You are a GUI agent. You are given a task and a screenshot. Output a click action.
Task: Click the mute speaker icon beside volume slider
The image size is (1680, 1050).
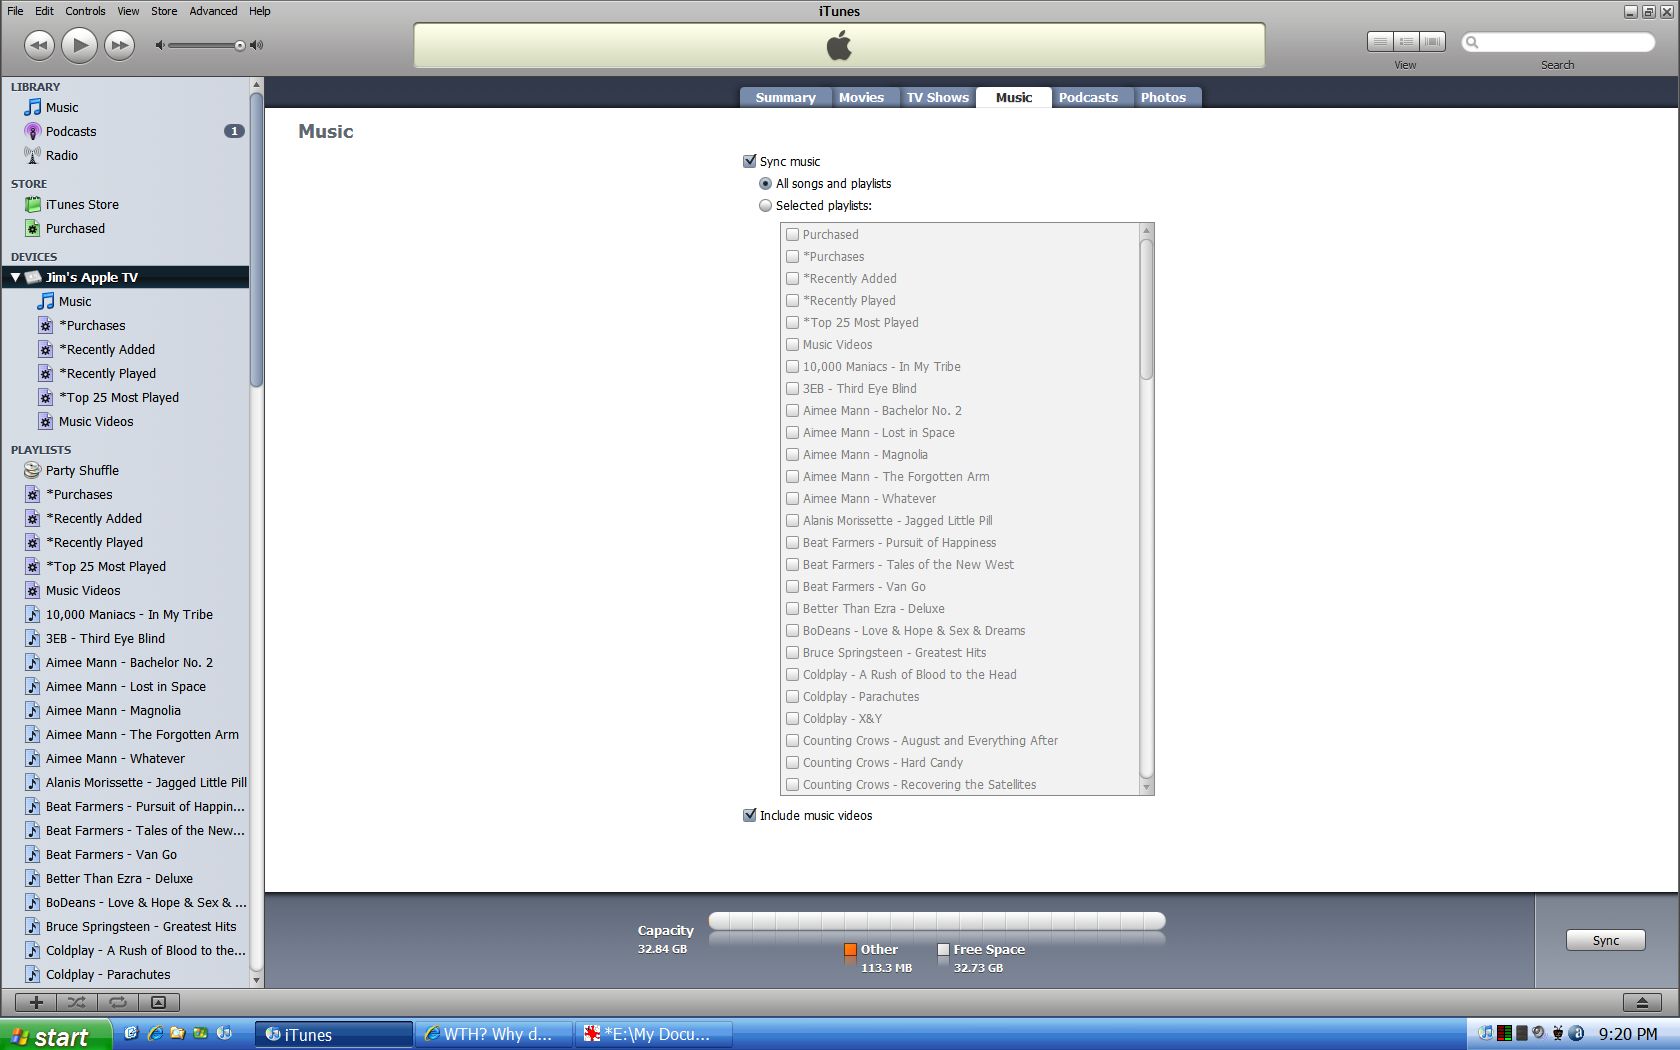(160, 45)
